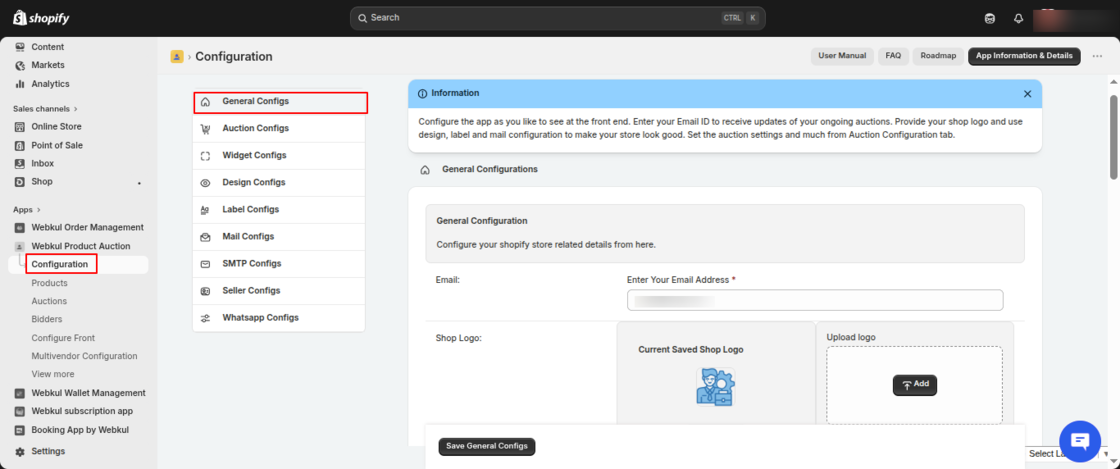This screenshot has height=469, width=1120.
Task: Open Multivendor Configuration in the sidebar
Action: click(84, 355)
